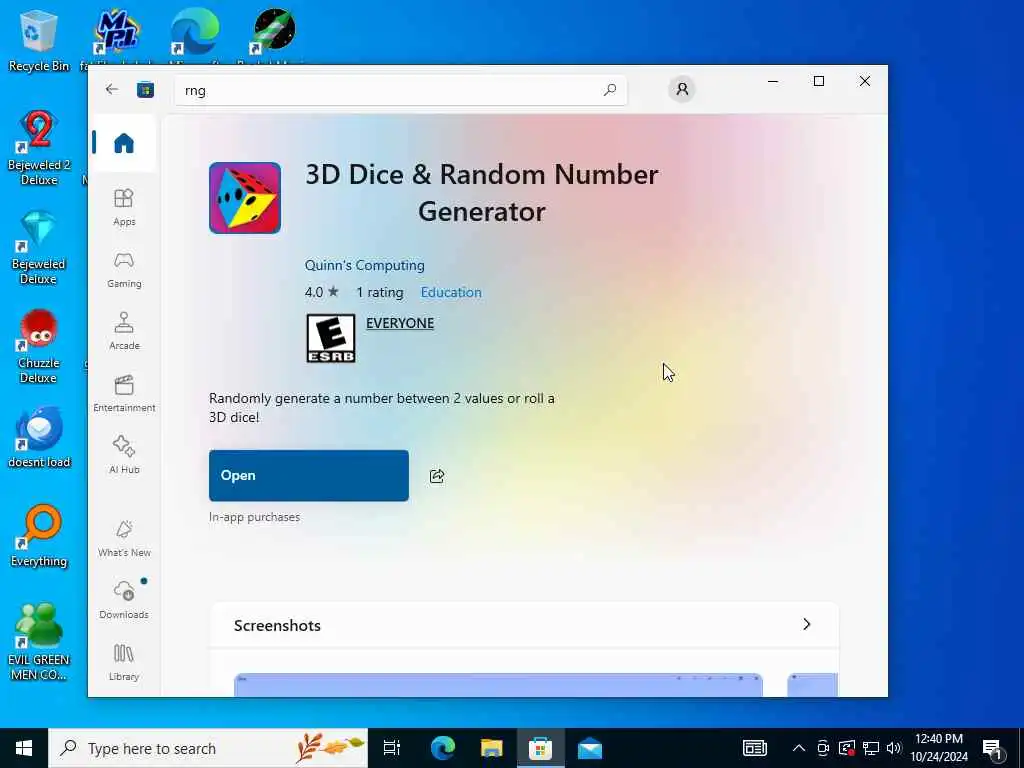Click the volume speaker tray icon
The height and width of the screenshot is (768, 1024).
pyautogui.click(x=894, y=748)
